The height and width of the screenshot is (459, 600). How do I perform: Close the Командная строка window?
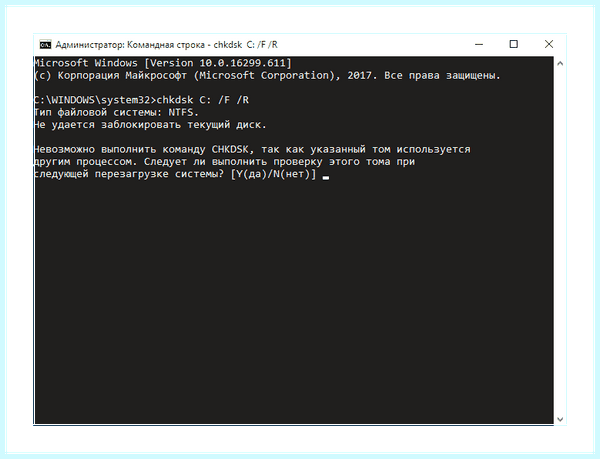coord(549,44)
